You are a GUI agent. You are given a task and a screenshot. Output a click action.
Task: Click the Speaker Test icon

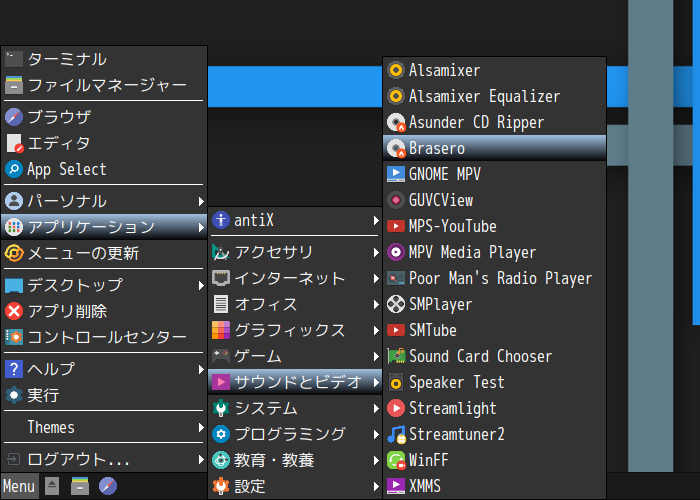[x=396, y=382]
